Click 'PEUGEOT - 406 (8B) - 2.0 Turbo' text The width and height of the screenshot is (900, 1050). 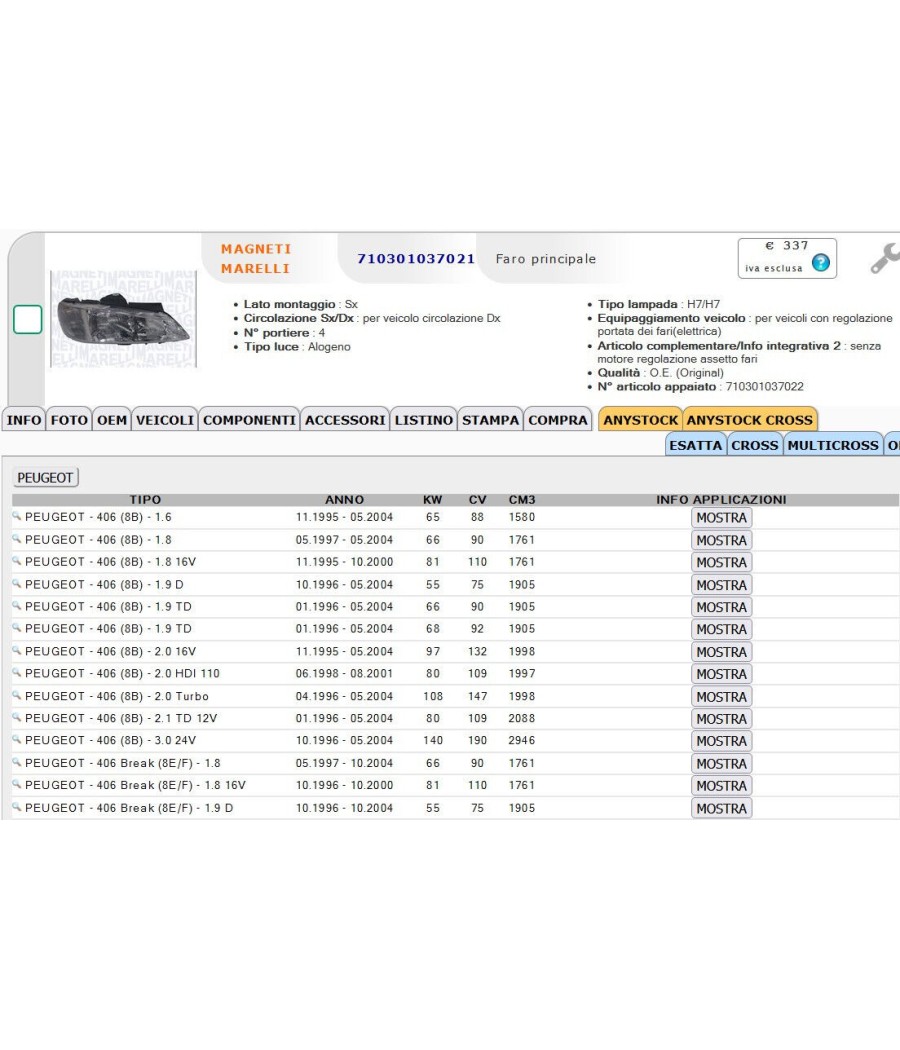coord(117,696)
